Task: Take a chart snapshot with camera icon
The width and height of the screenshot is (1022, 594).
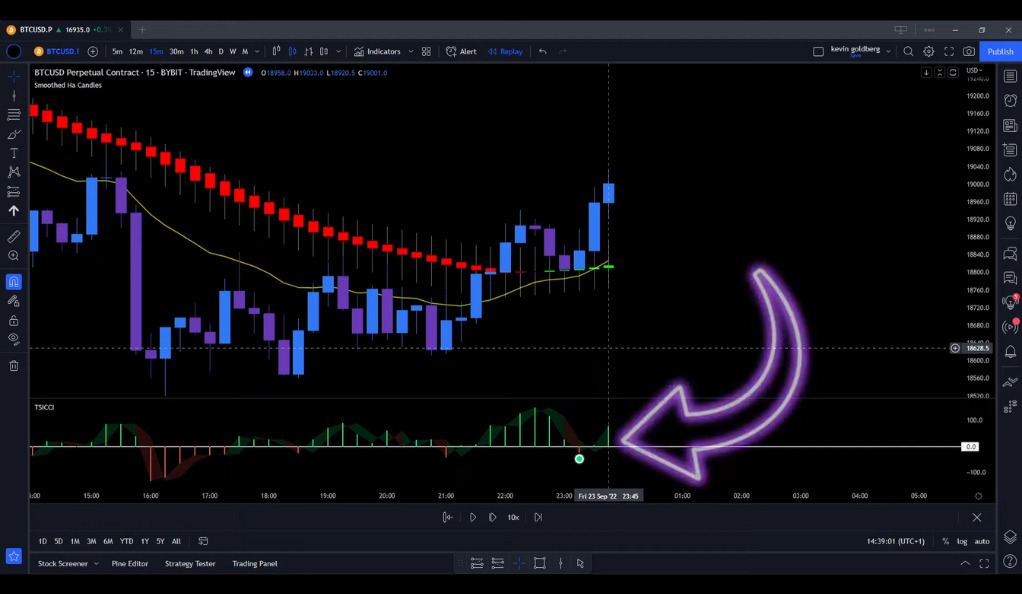Action: [x=969, y=52]
